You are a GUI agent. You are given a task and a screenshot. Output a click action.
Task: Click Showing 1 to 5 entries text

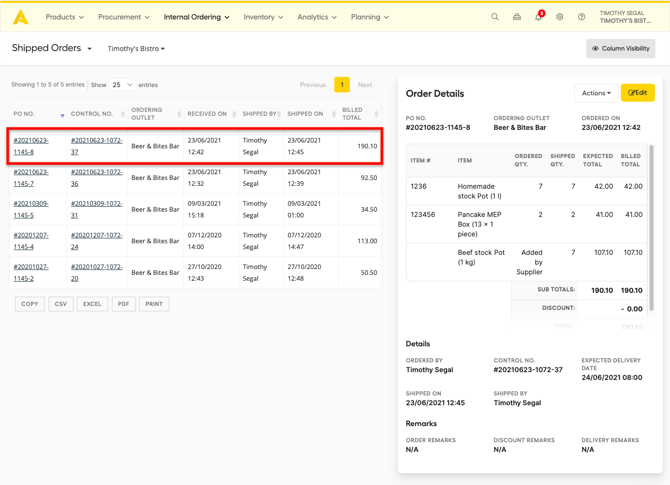pos(48,85)
